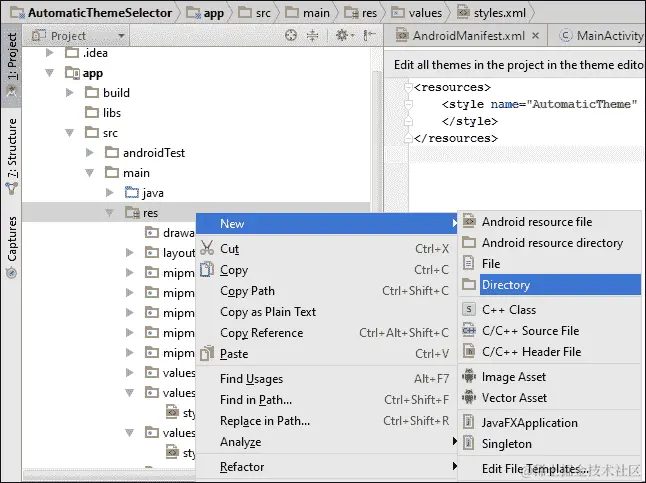Open the Project view dropdown
Viewport: 646px width, 483px height.
point(78,35)
